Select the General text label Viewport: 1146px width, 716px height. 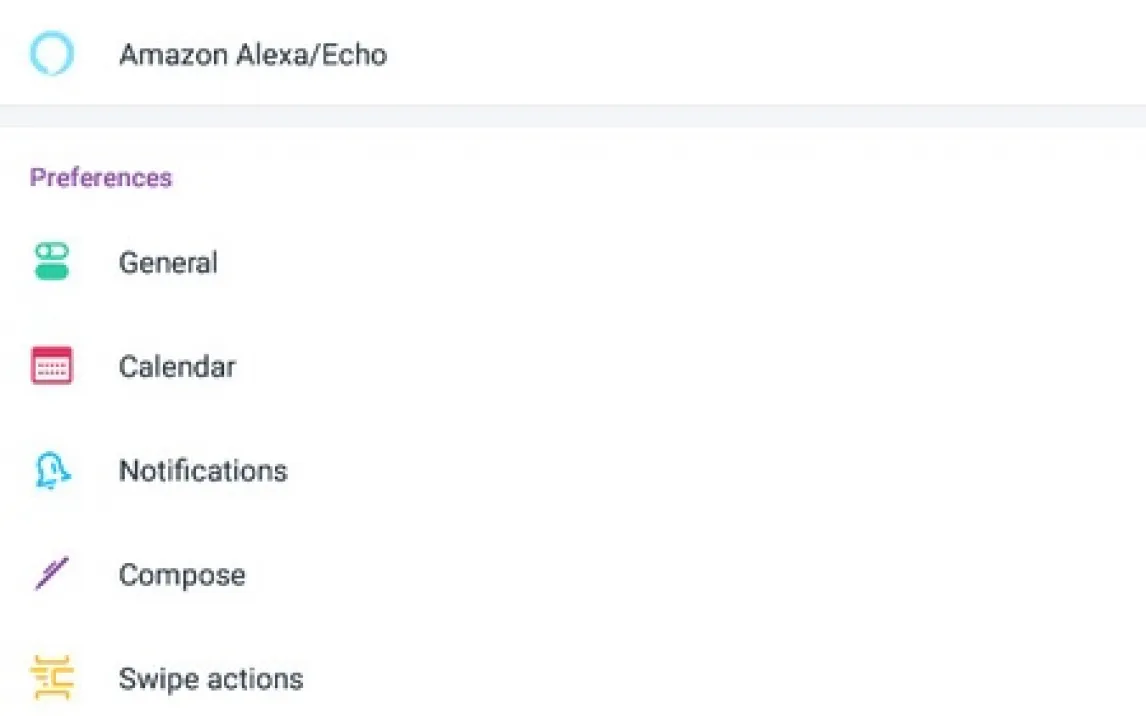coord(168,263)
